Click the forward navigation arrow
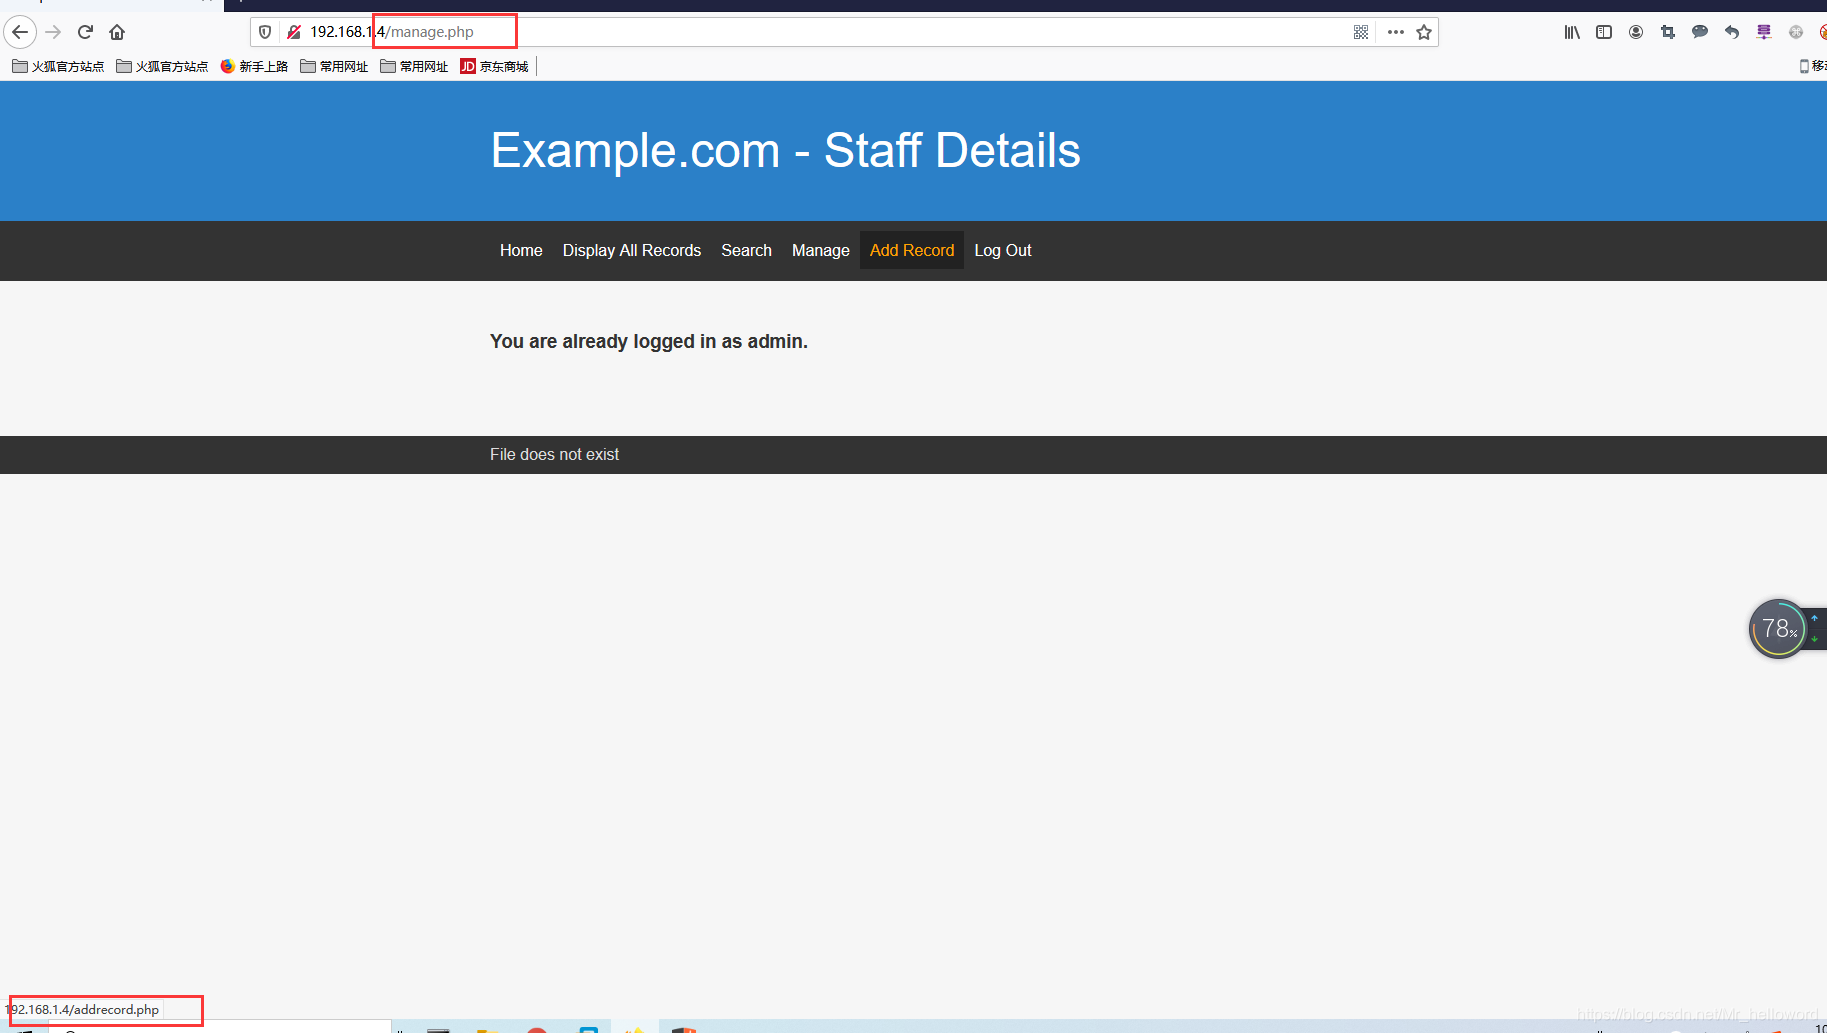This screenshot has width=1827, height=1033. pyautogui.click(x=53, y=32)
